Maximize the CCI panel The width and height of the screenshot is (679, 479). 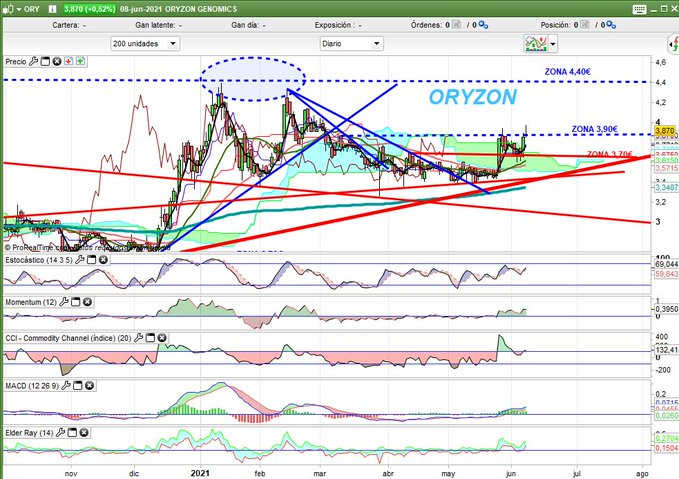point(150,338)
